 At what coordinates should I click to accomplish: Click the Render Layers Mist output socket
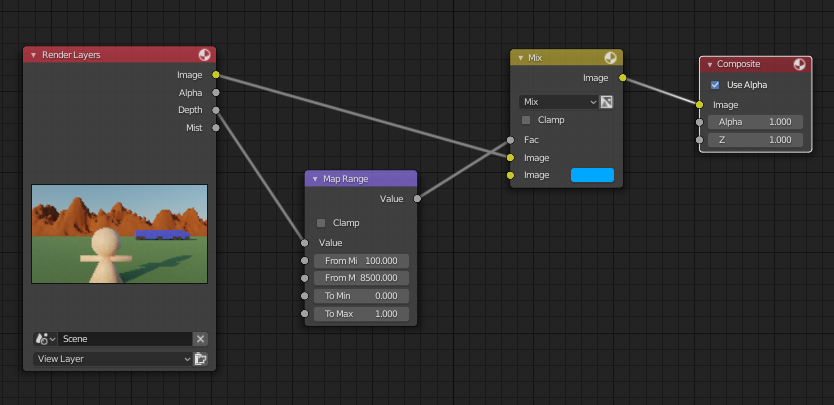[x=215, y=128]
